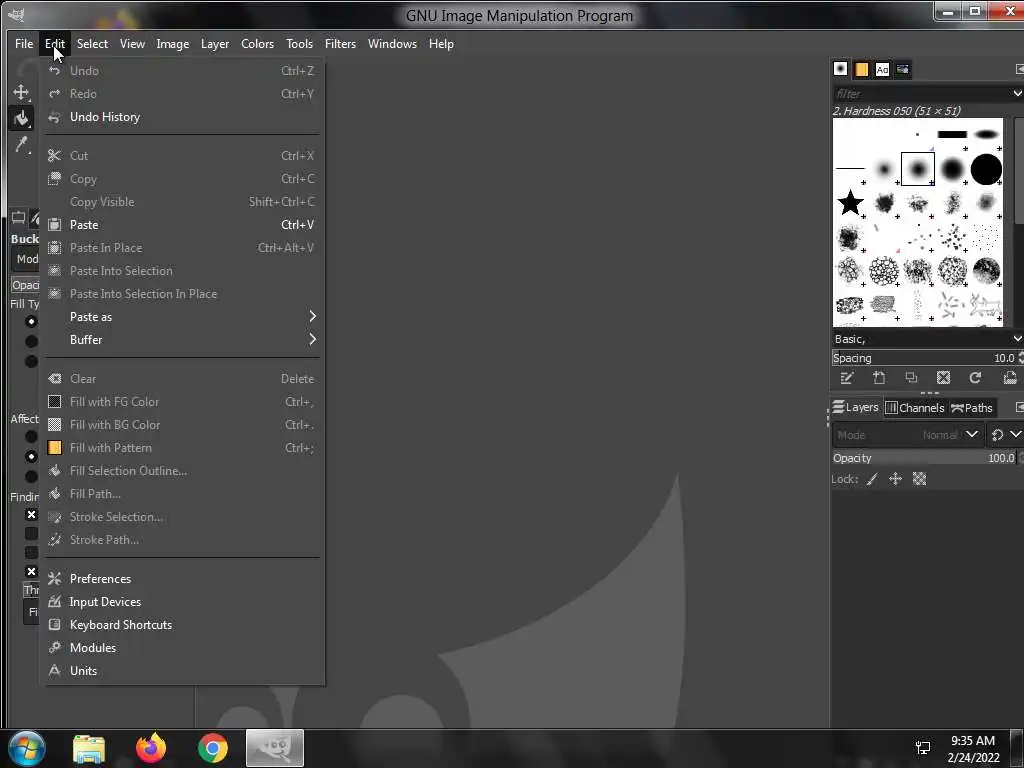
Task: Toggle first Finding Similar Colors checkbox
Action: (31, 515)
